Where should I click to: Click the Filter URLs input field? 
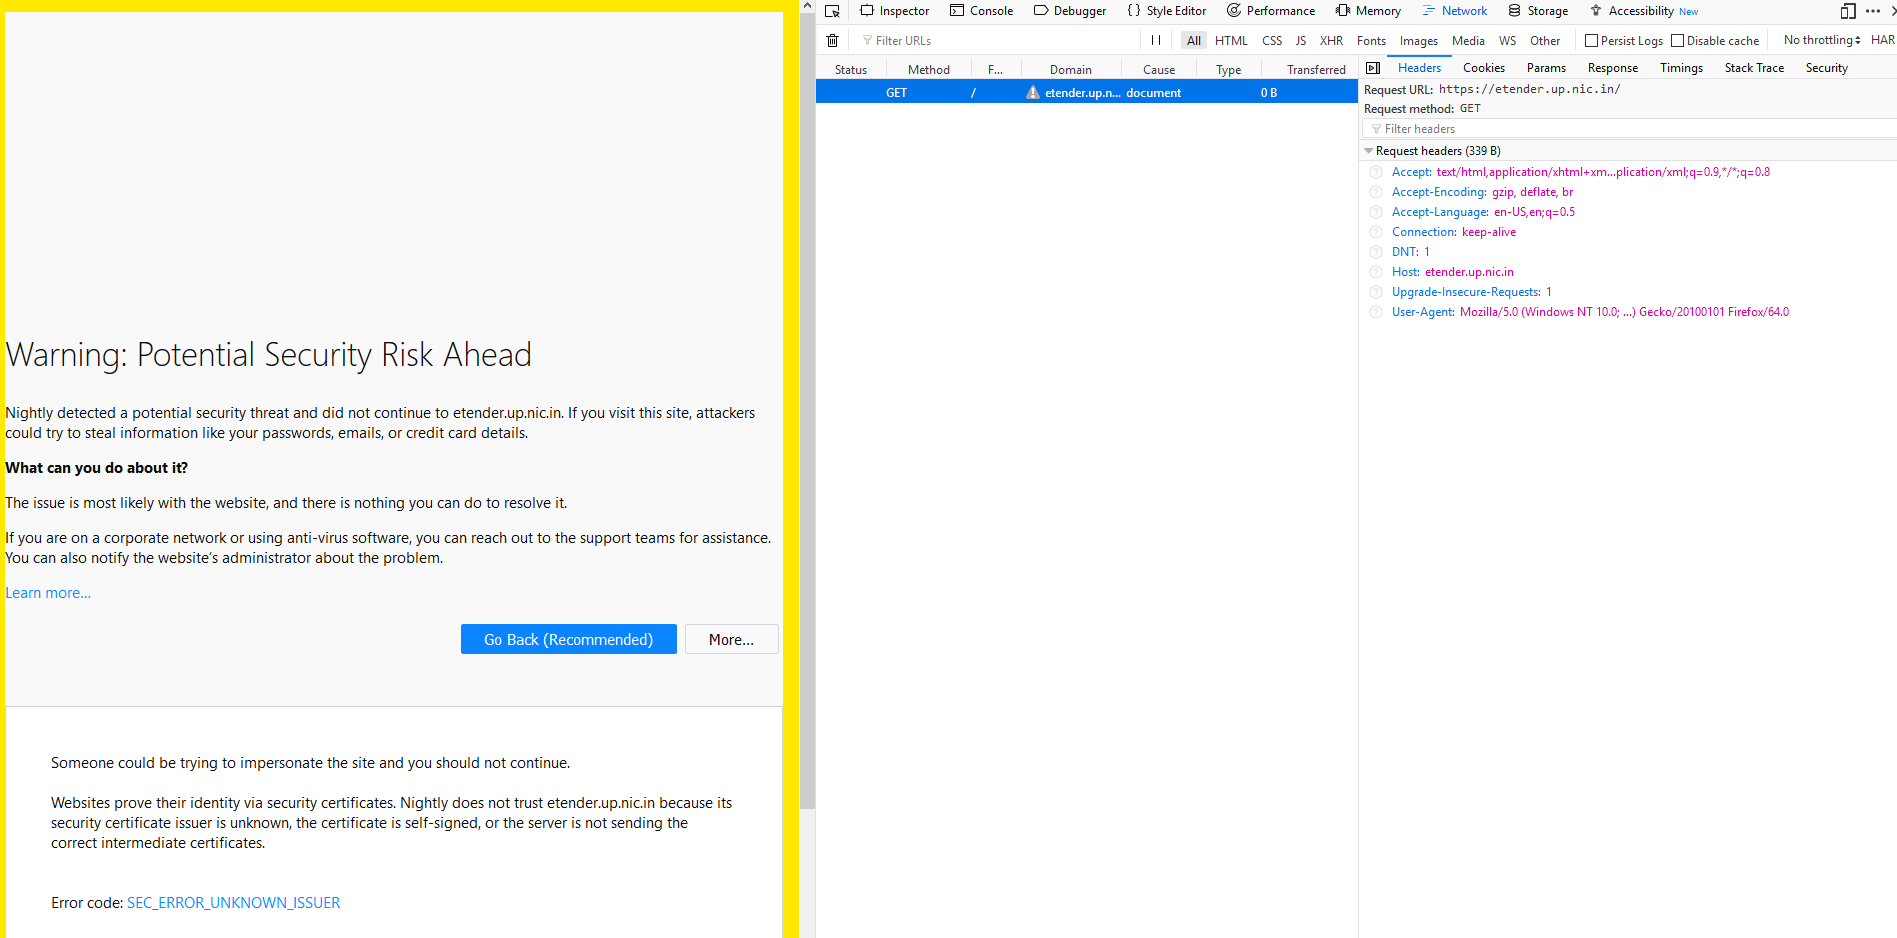pos(950,40)
